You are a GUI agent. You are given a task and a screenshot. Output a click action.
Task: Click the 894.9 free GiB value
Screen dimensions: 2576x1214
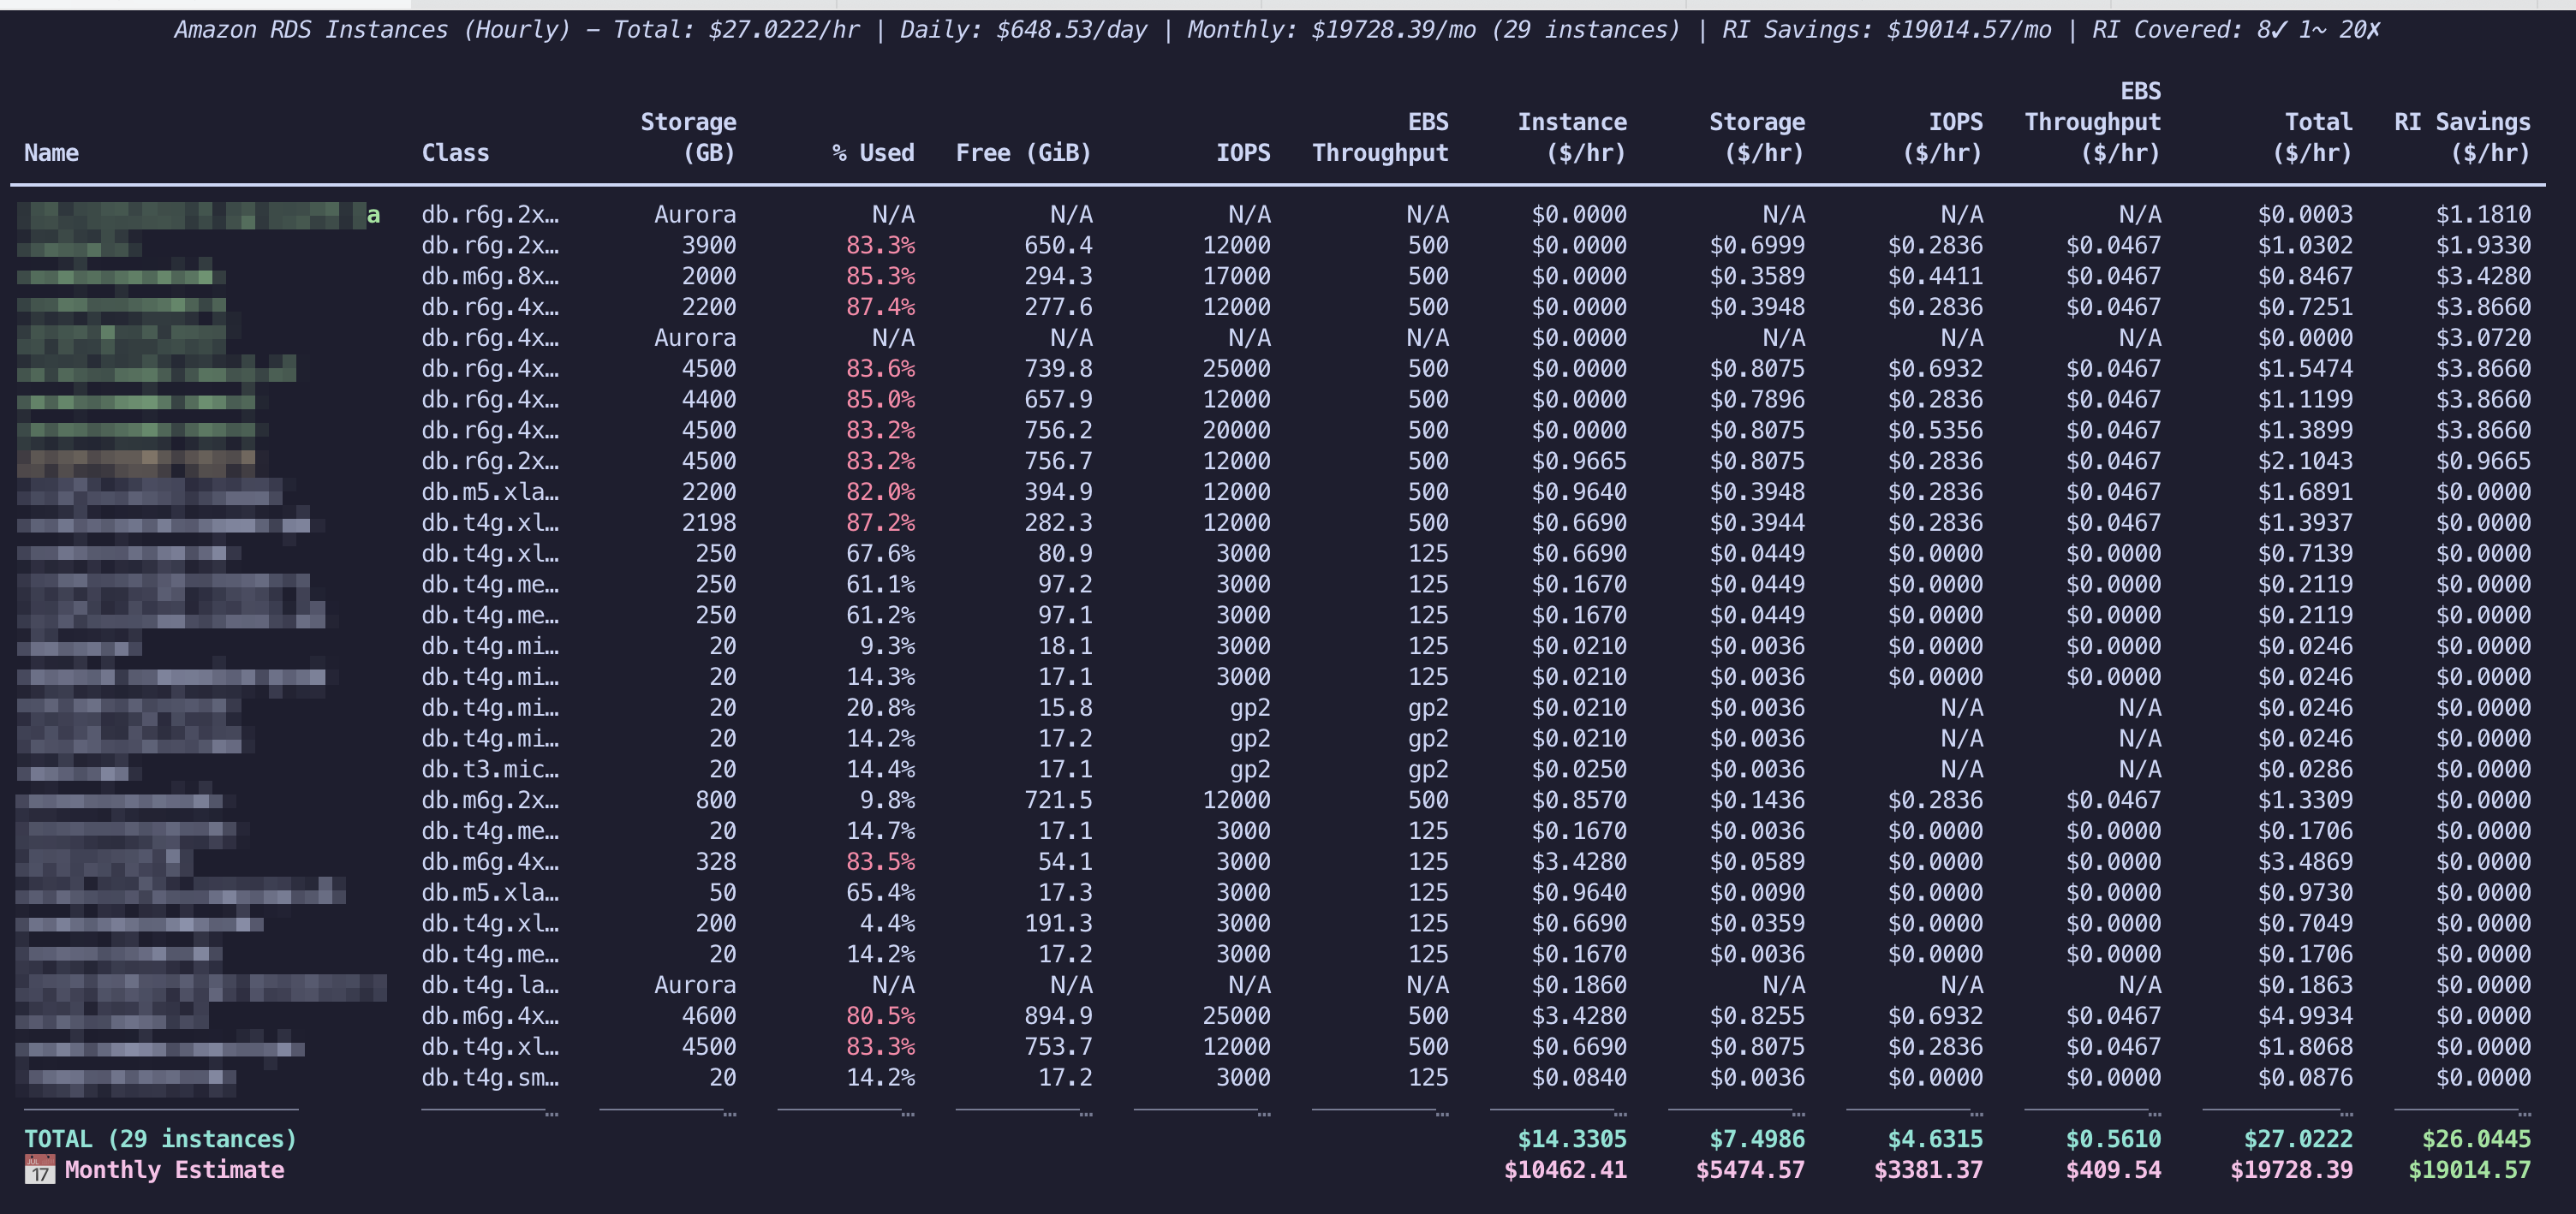click(x=1058, y=1016)
